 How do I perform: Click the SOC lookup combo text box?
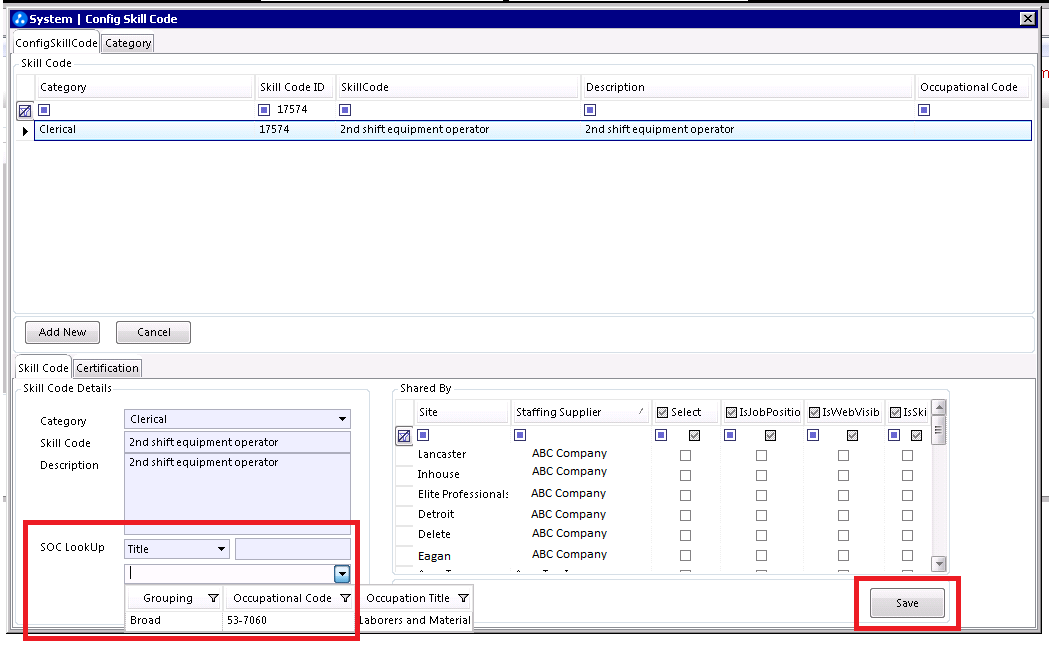229,573
